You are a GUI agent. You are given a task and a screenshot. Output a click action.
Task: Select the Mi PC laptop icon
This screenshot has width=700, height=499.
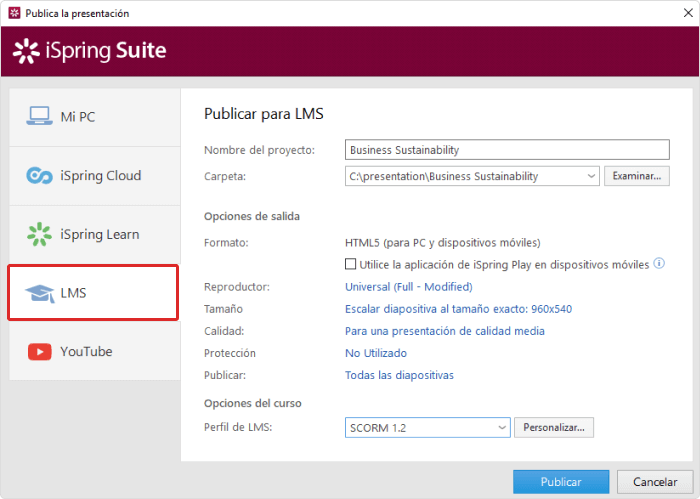pos(39,116)
